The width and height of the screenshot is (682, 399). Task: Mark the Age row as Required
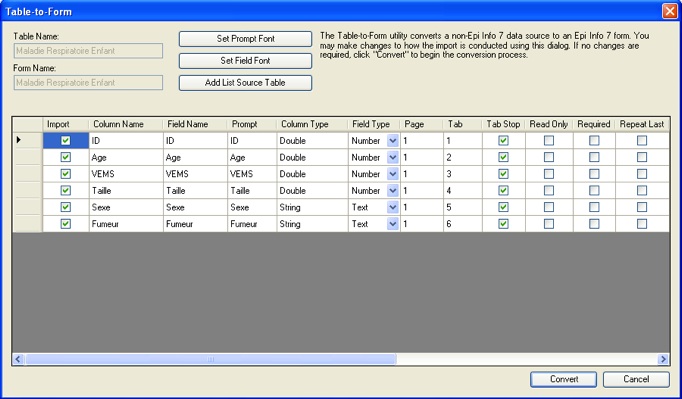coord(594,157)
